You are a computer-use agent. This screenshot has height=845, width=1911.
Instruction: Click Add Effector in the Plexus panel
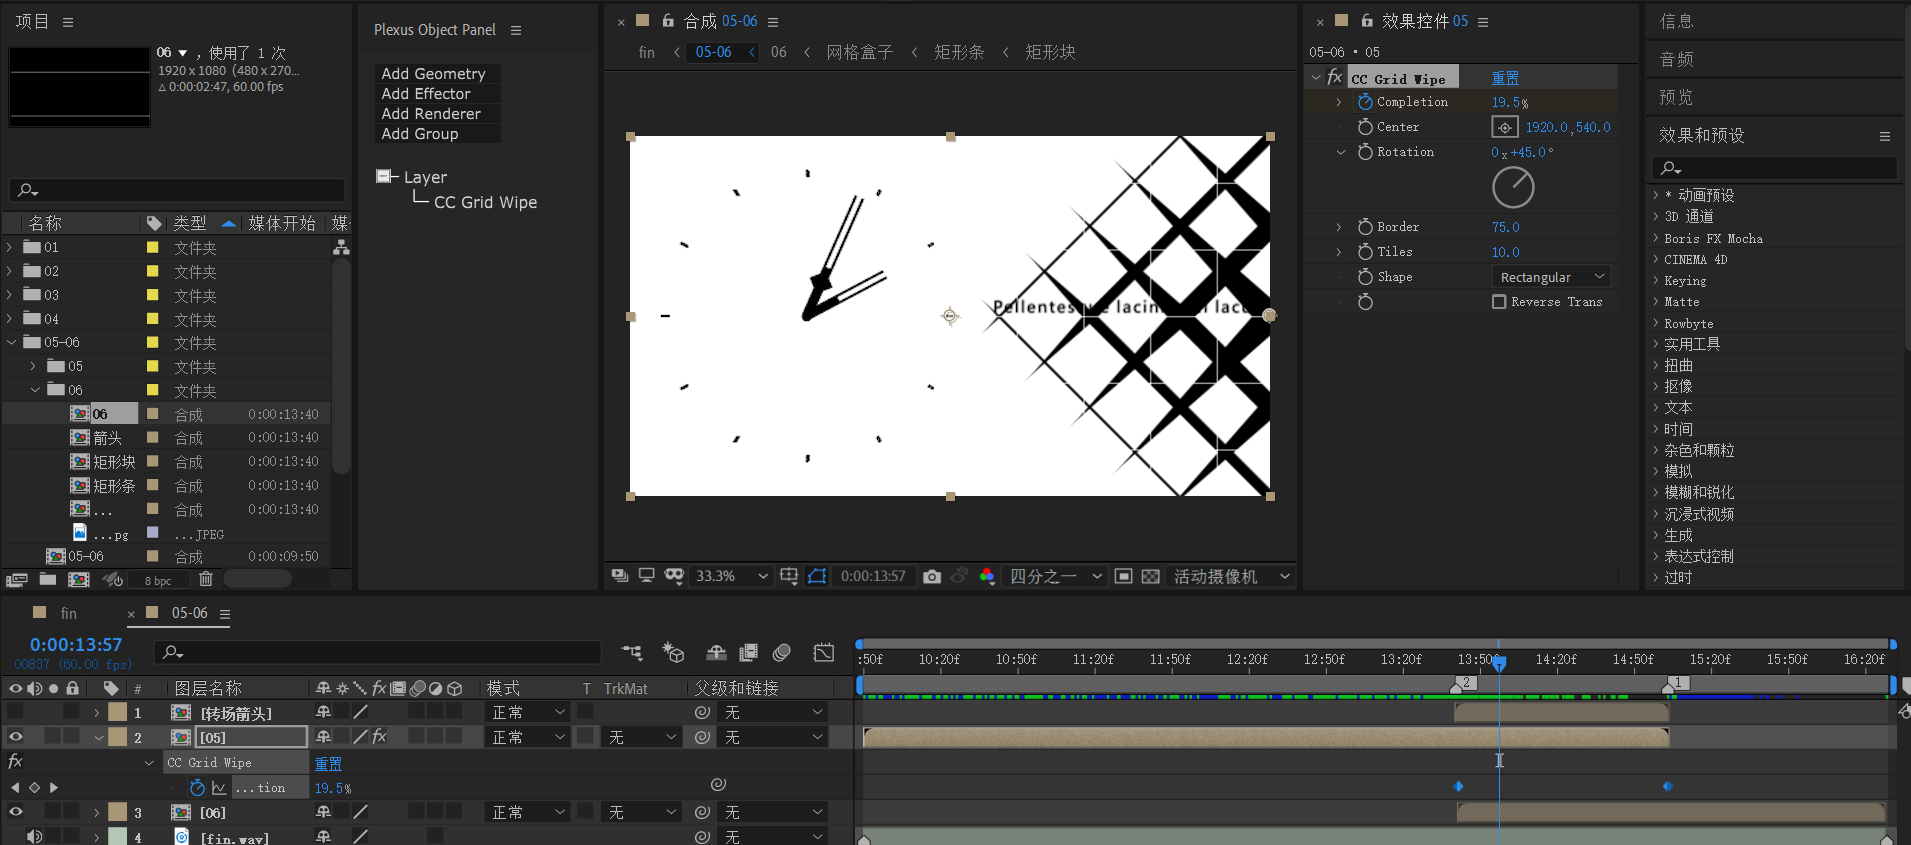[425, 94]
